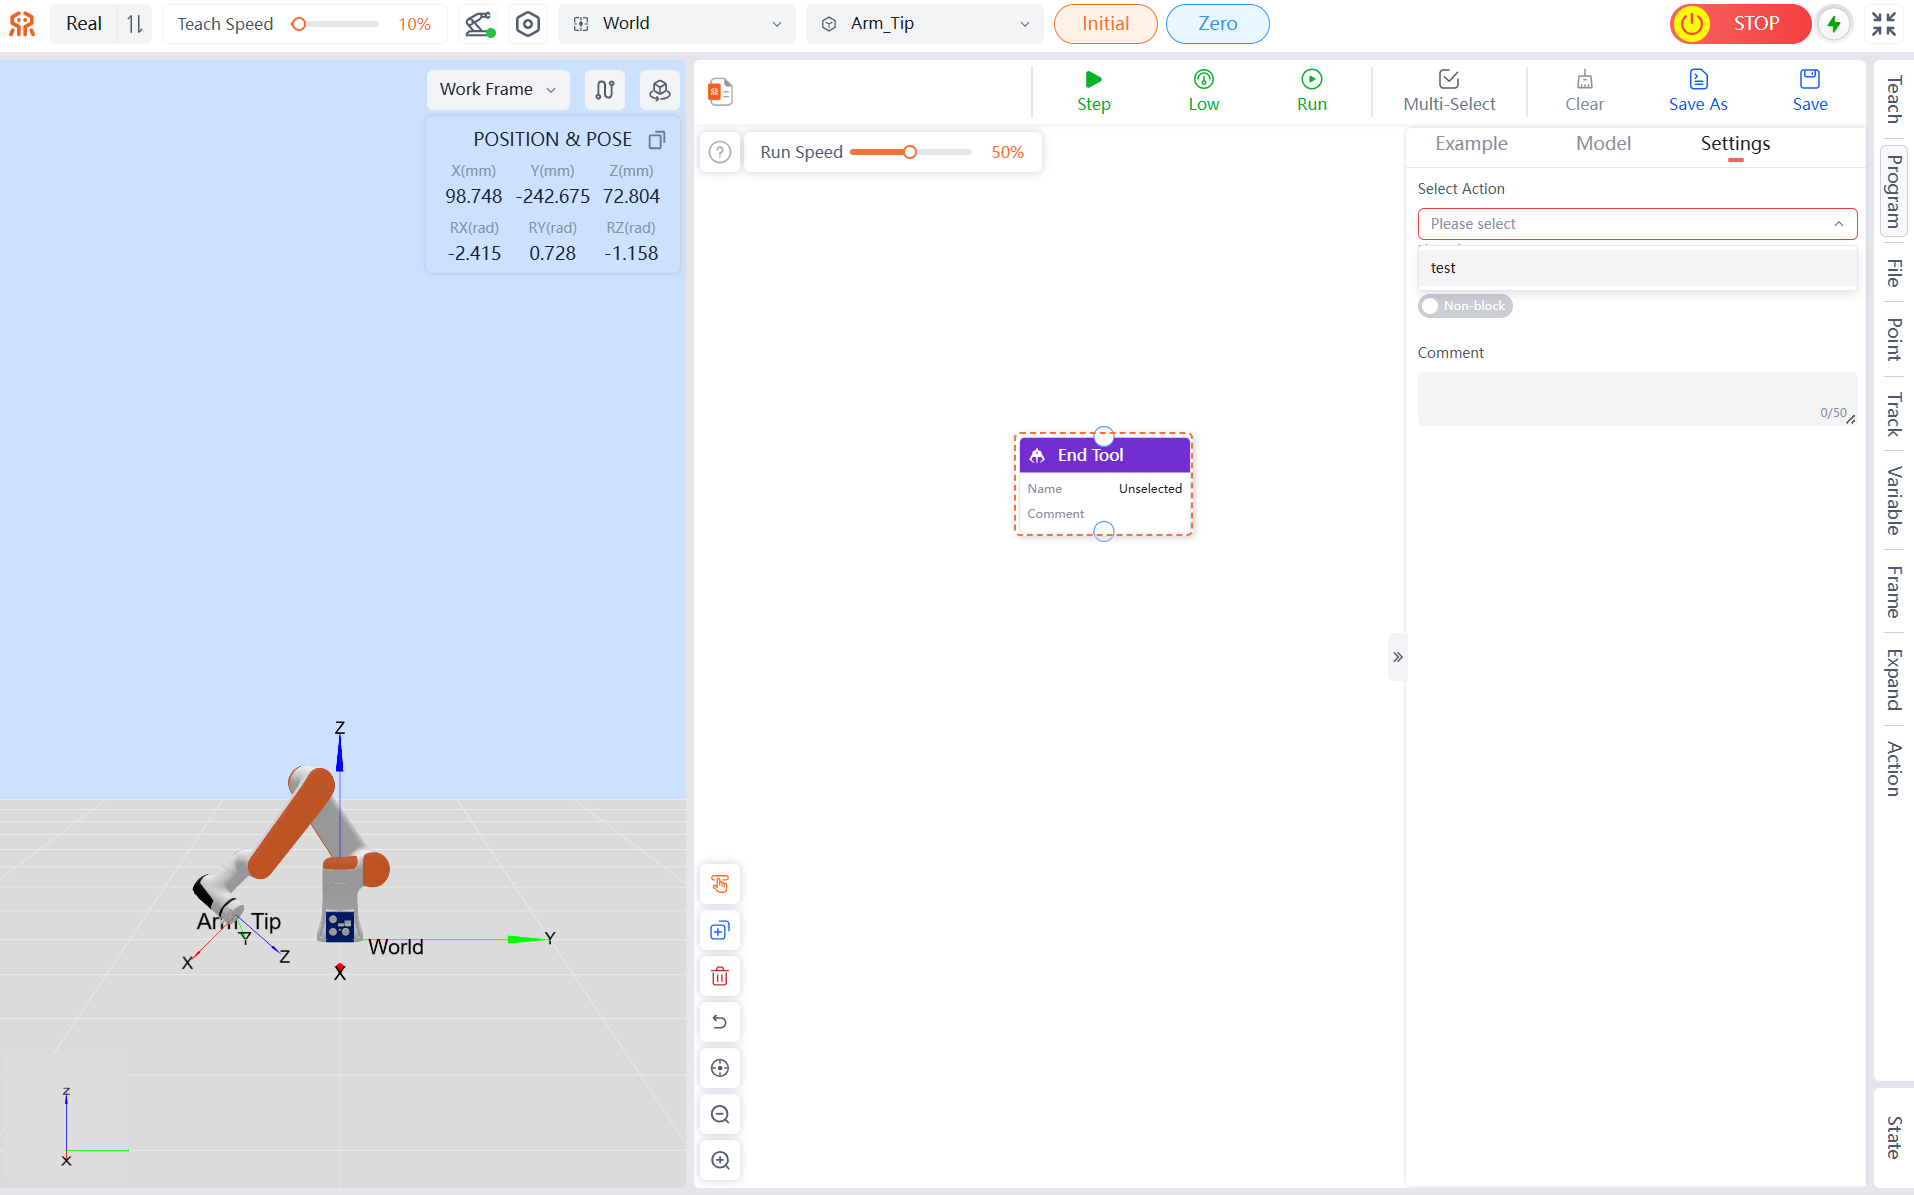Click the trash delete icon in canvas toolbar

pyautogui.click(x=720, y=976)
